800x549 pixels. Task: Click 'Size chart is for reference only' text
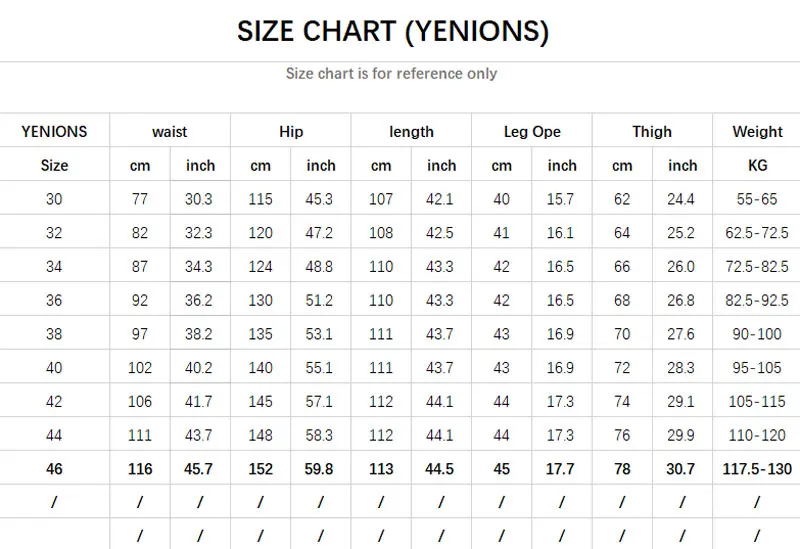click(x=391, y=73)
